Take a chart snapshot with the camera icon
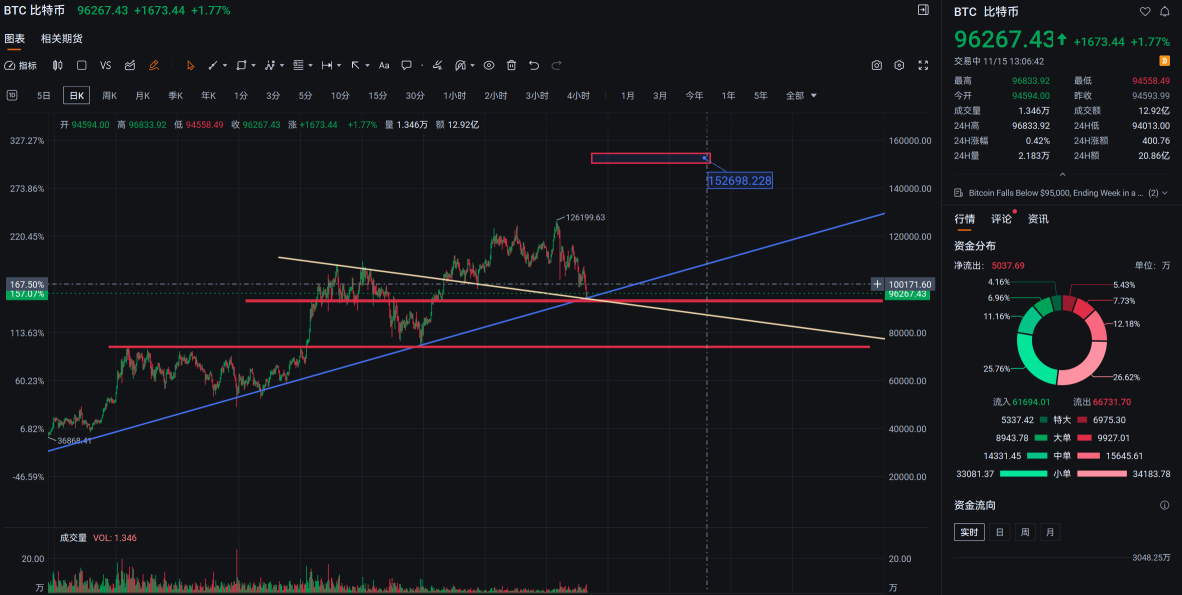 pyautogui.click(x=876, y=65)
